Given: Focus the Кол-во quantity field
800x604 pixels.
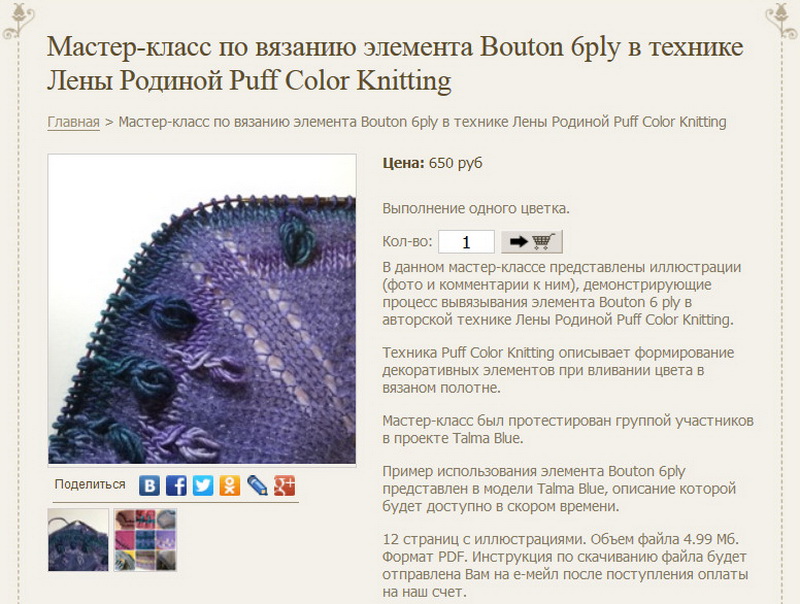Looking at the screenshot, I should coord(466,242).
